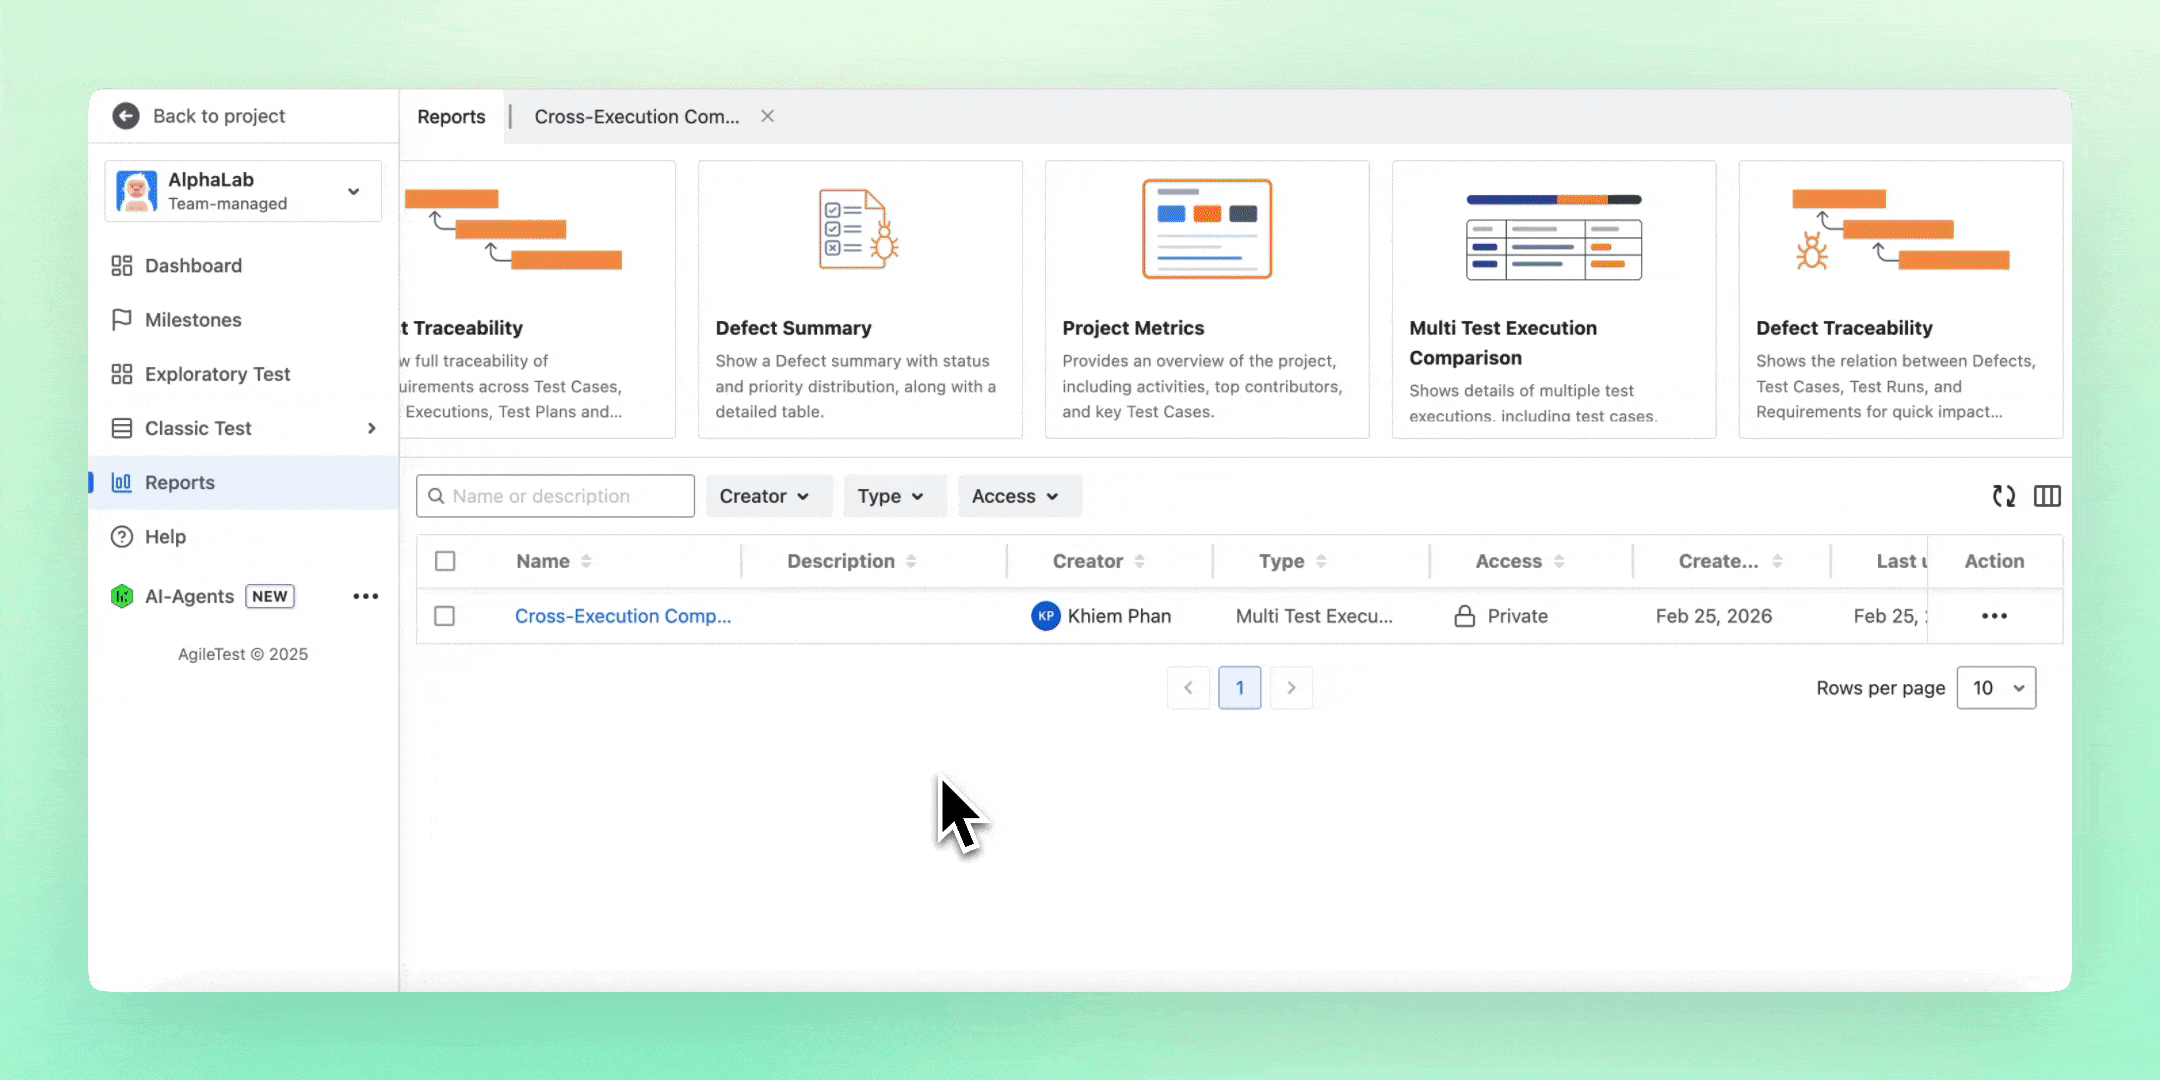Open row action menu for Cross-Execution report
This screenshot has height=1080, width=2160.
tap(1994, 616)
